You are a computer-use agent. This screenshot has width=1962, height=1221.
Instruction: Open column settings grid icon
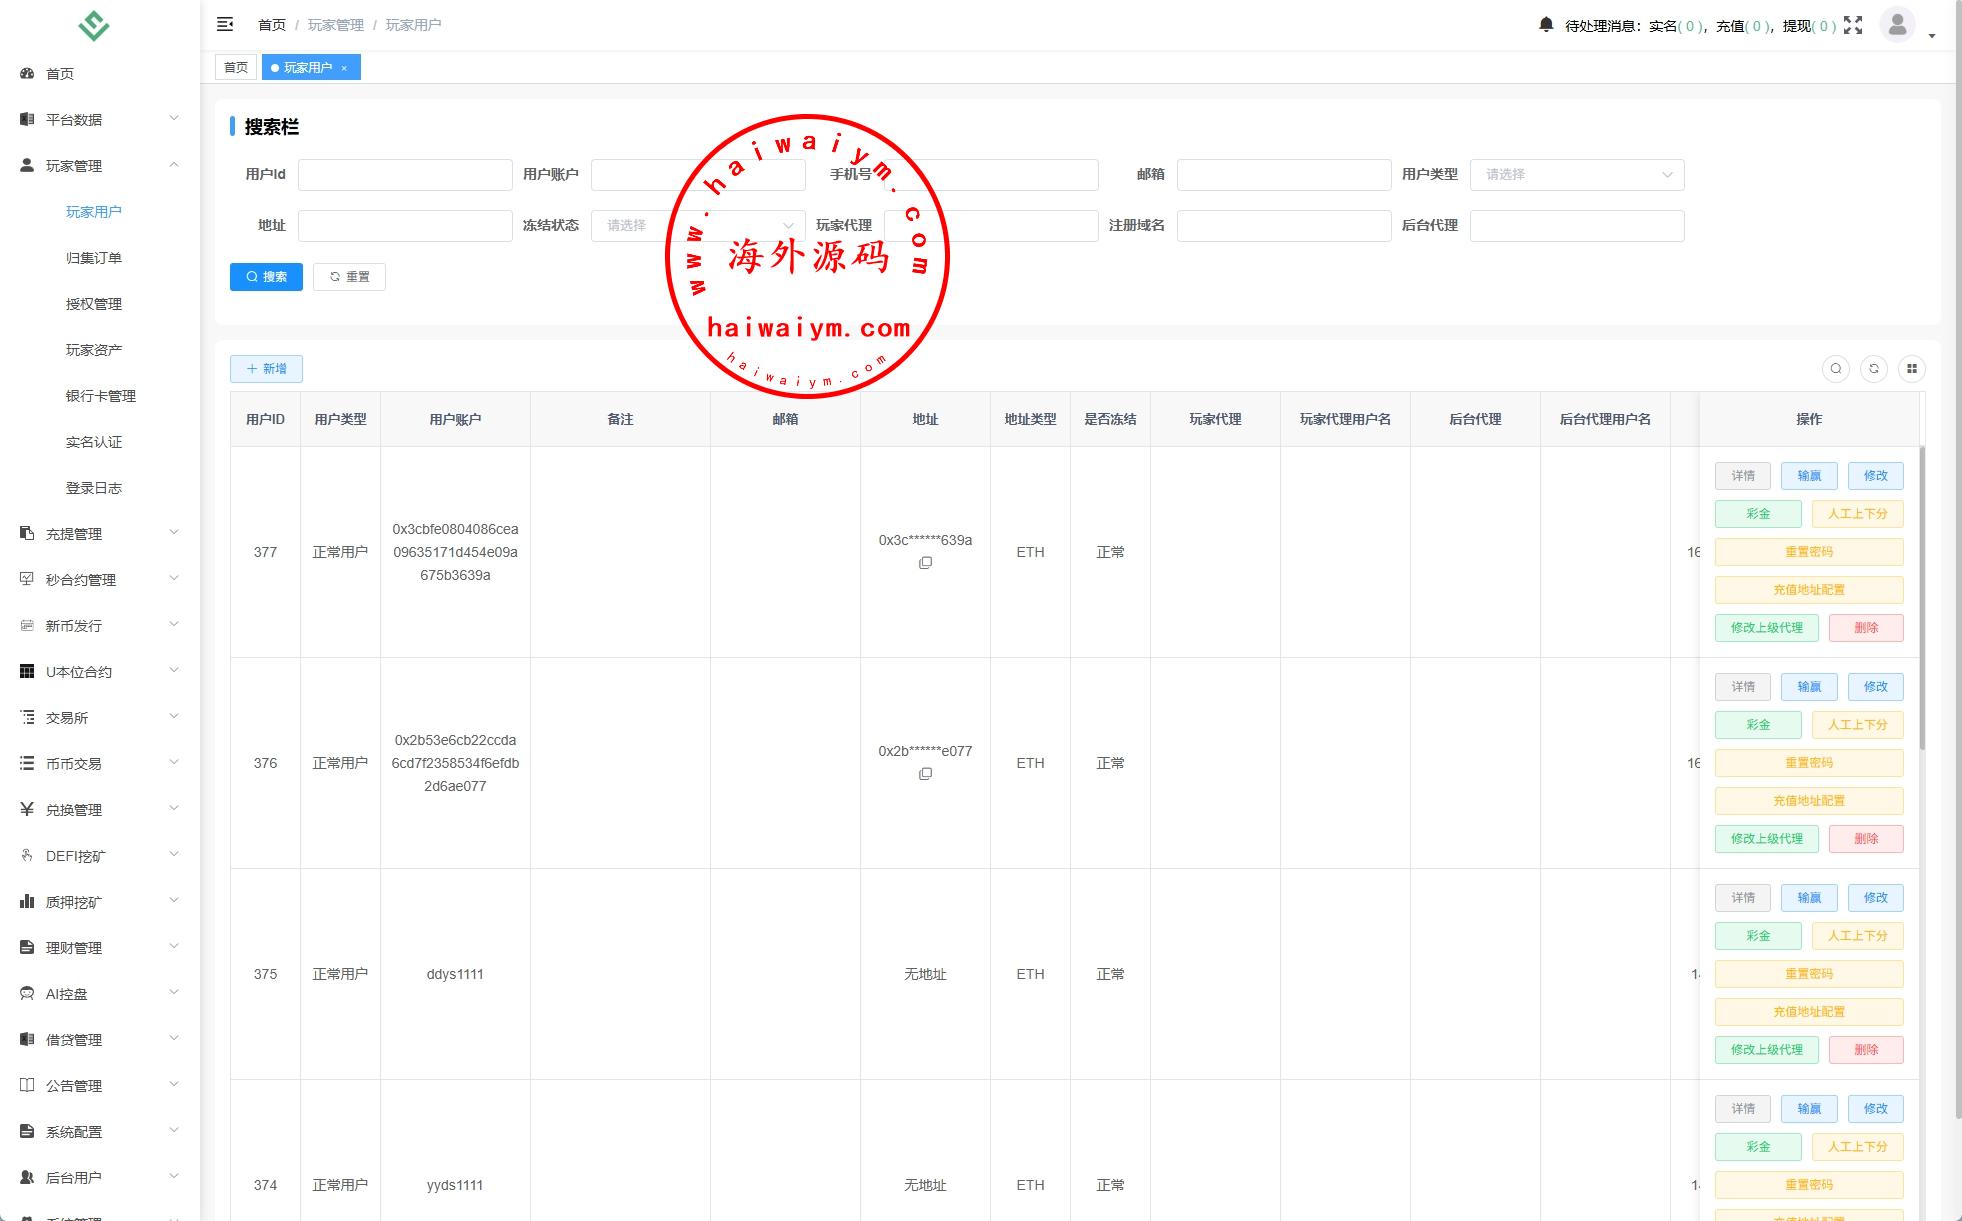tap(1912, 369)
